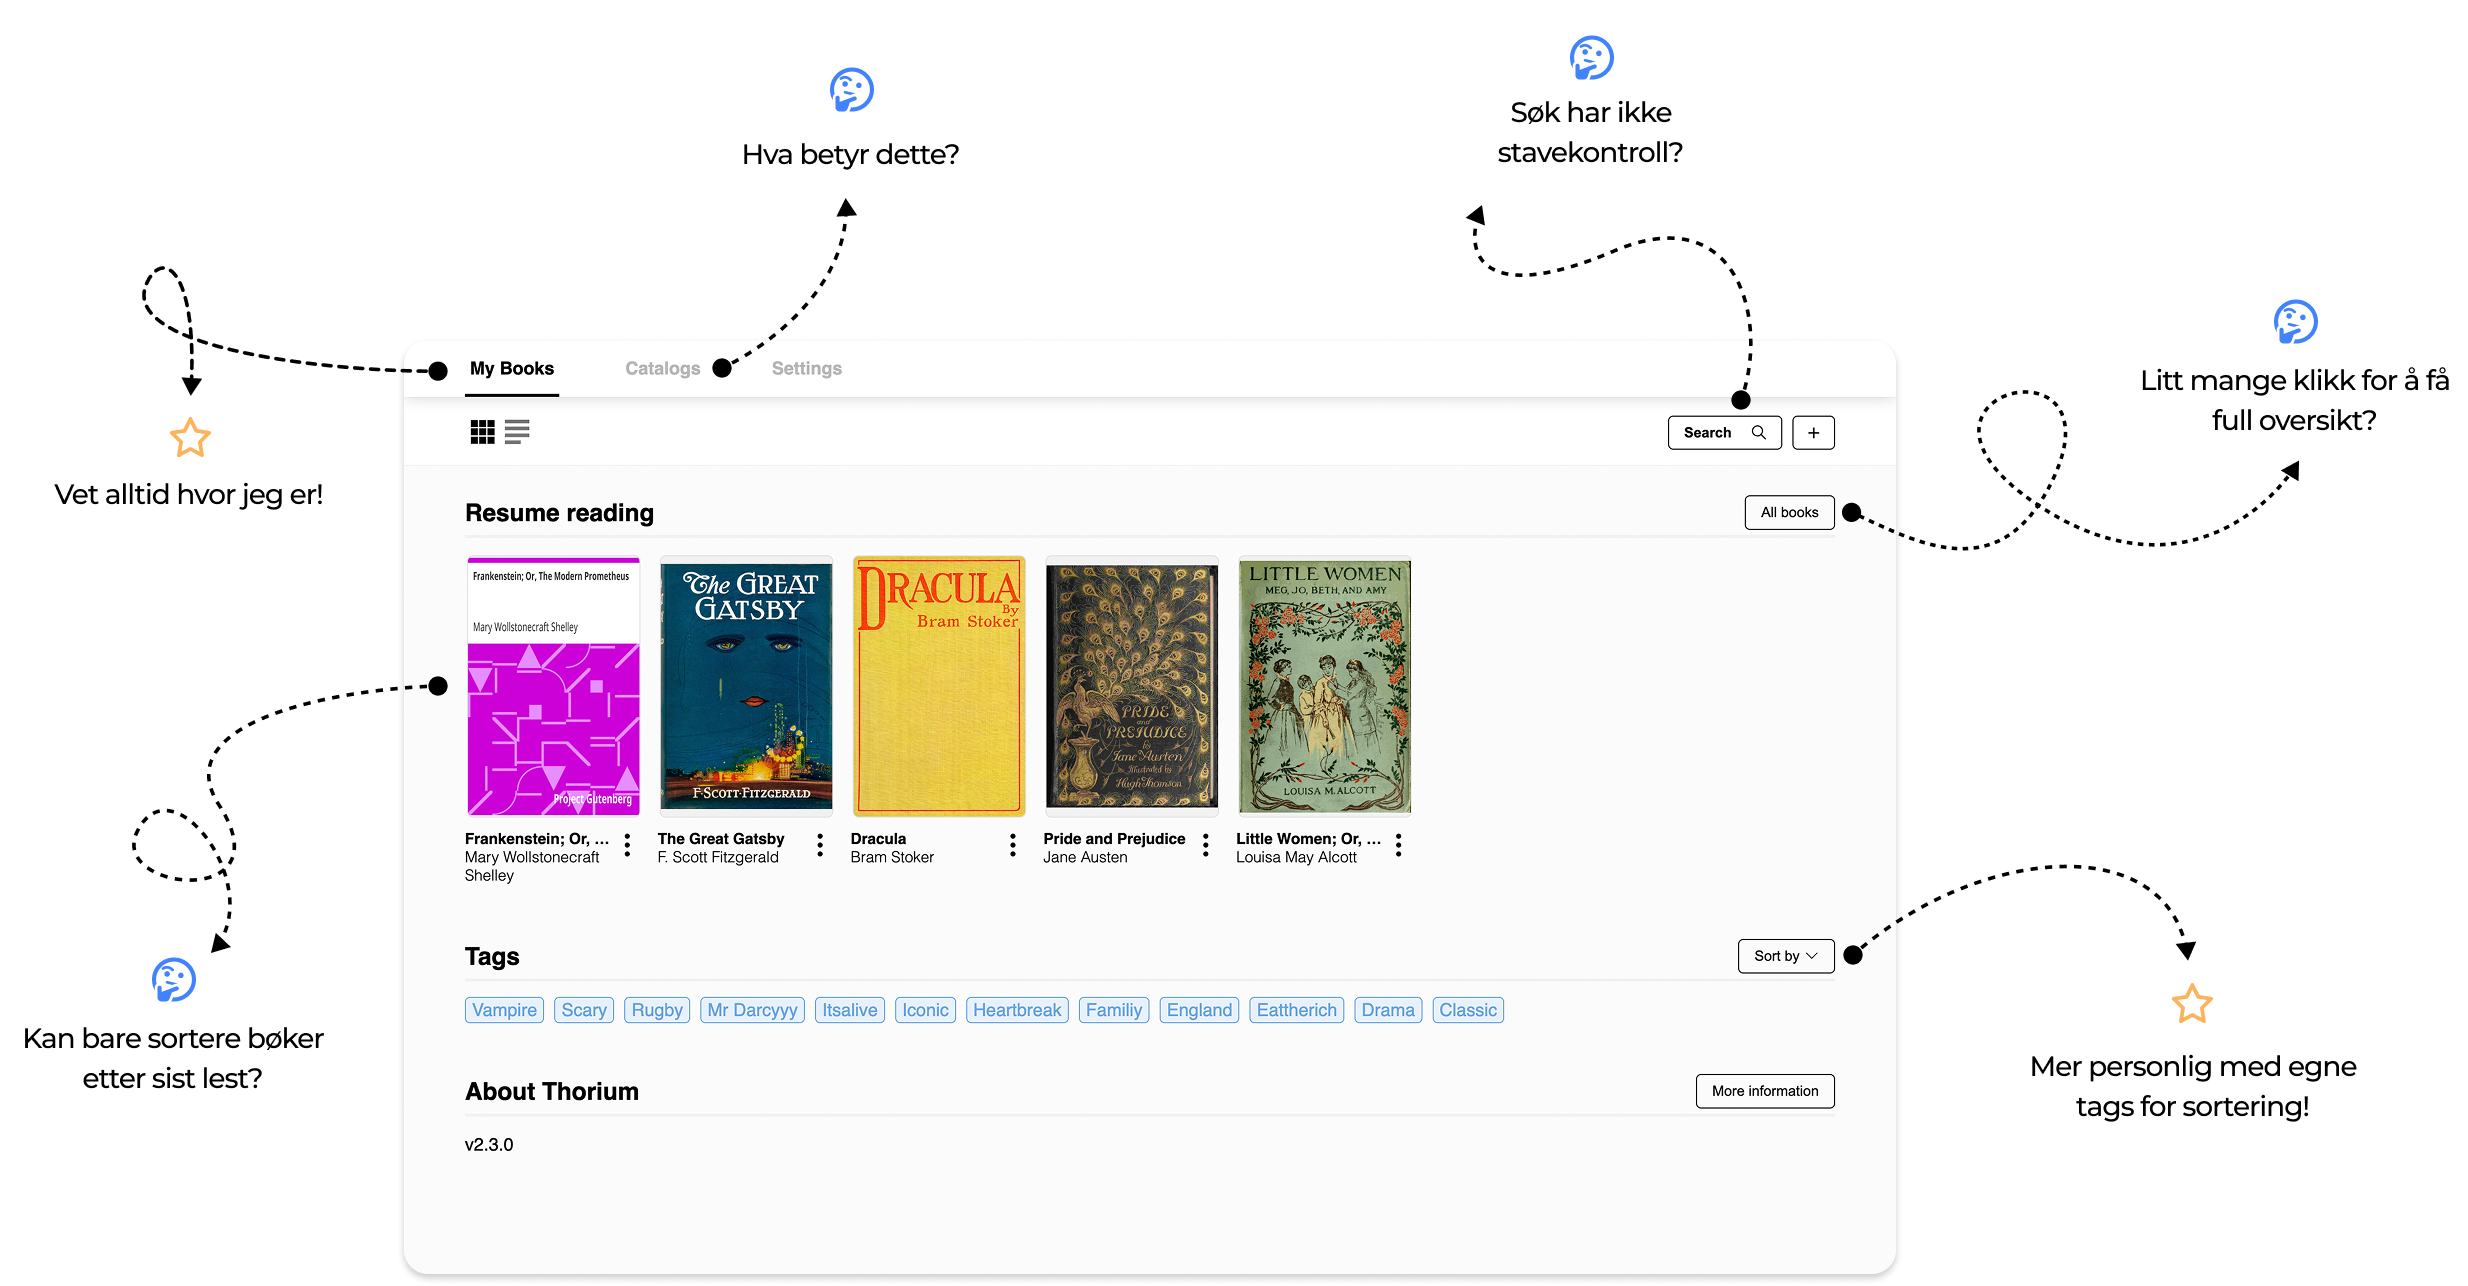Click the plus icon to import publication

pos(1813,433)
